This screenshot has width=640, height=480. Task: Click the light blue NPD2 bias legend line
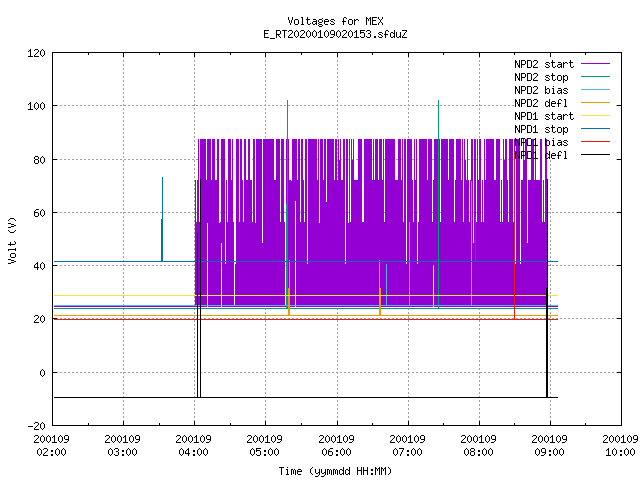(595, 89)
